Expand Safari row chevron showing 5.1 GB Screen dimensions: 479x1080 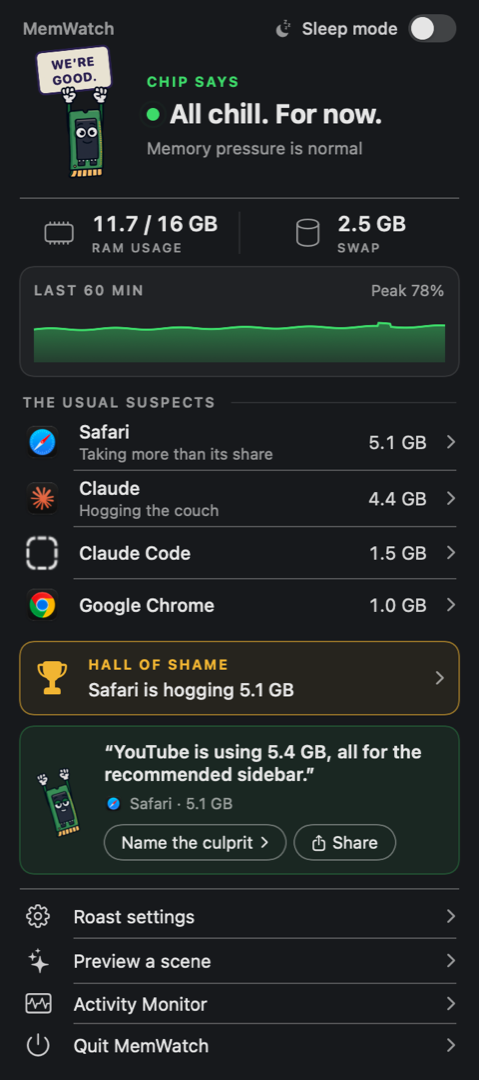pyautogui.click(x=451, y=442)
